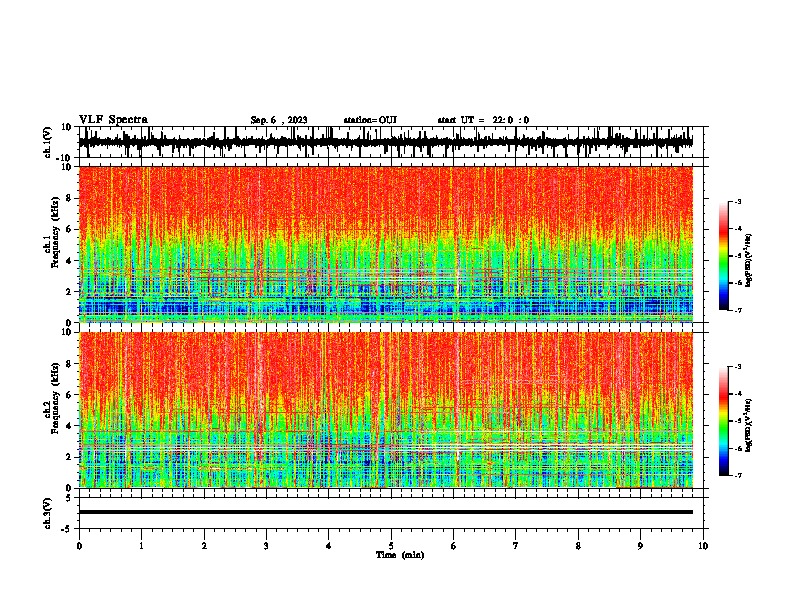Click the ch.1(V) waveform trace
792x612 pixels.
[386, 142]
